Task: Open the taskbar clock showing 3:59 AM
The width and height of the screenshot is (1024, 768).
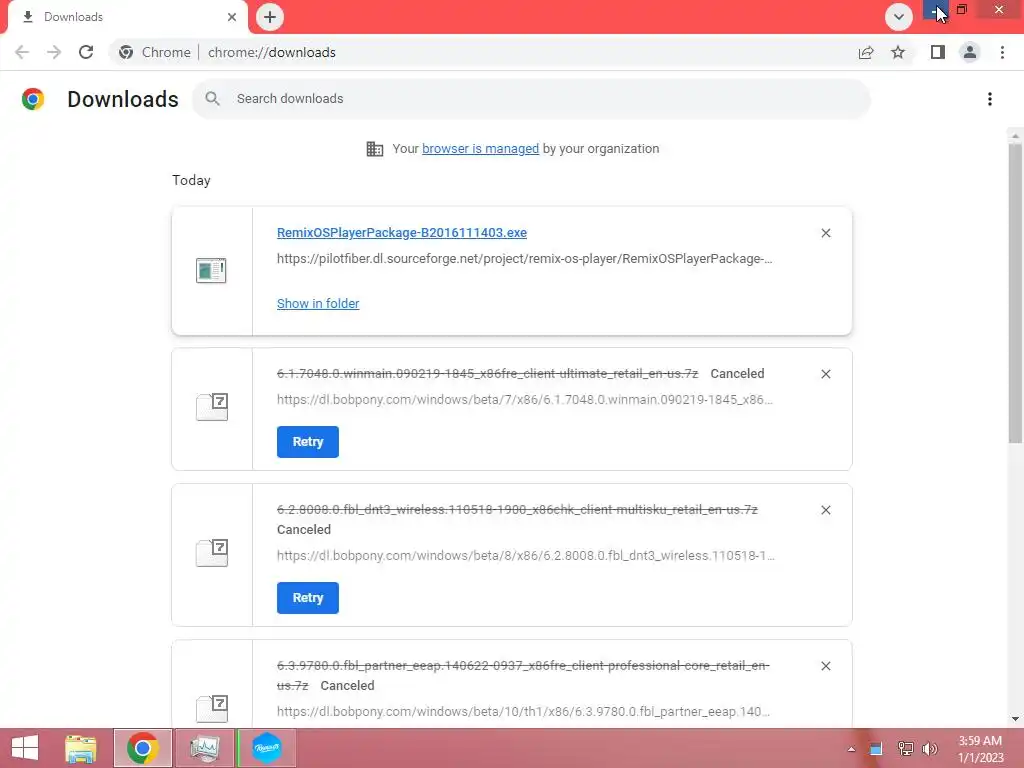Action: point(980,749)
